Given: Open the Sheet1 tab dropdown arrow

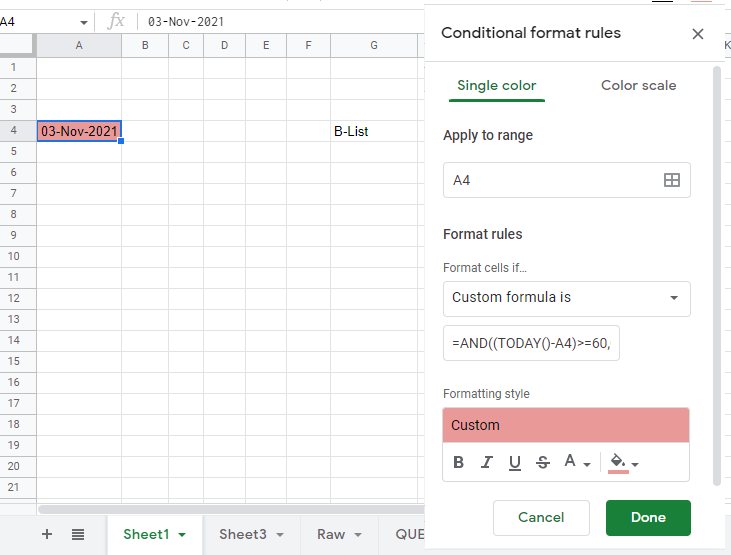Looking at the screenshot, I should click(x=182, y=534).
